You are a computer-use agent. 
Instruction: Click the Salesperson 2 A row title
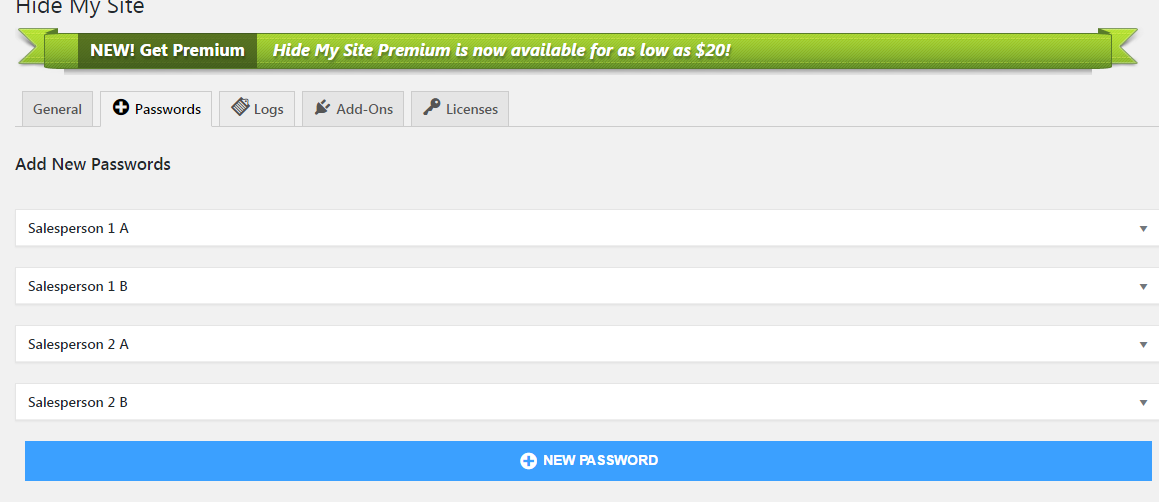click(x=78, y=344)
